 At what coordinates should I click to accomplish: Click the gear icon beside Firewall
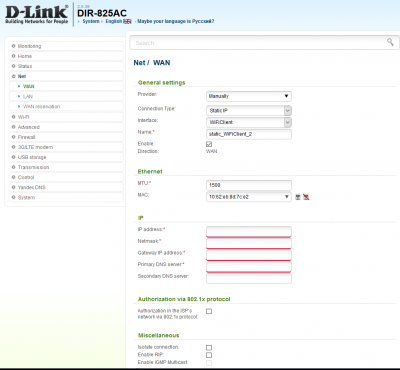[13, 137]
